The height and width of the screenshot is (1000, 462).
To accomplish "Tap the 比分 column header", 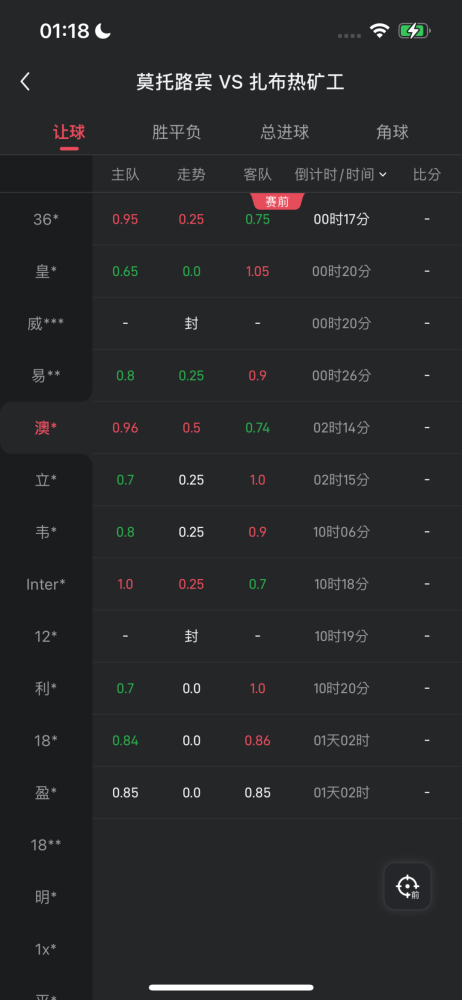I will click(x=427, y=174).
